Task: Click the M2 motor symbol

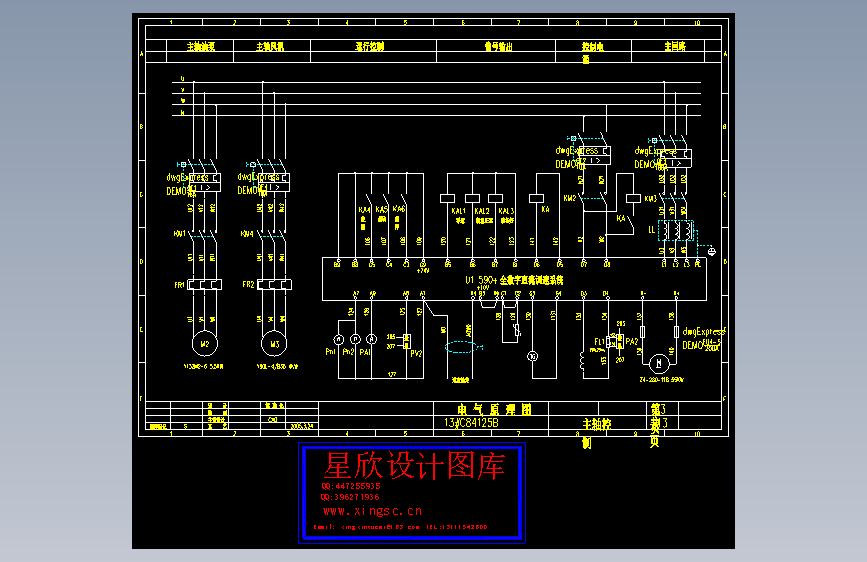Action: tap(205, 344)
